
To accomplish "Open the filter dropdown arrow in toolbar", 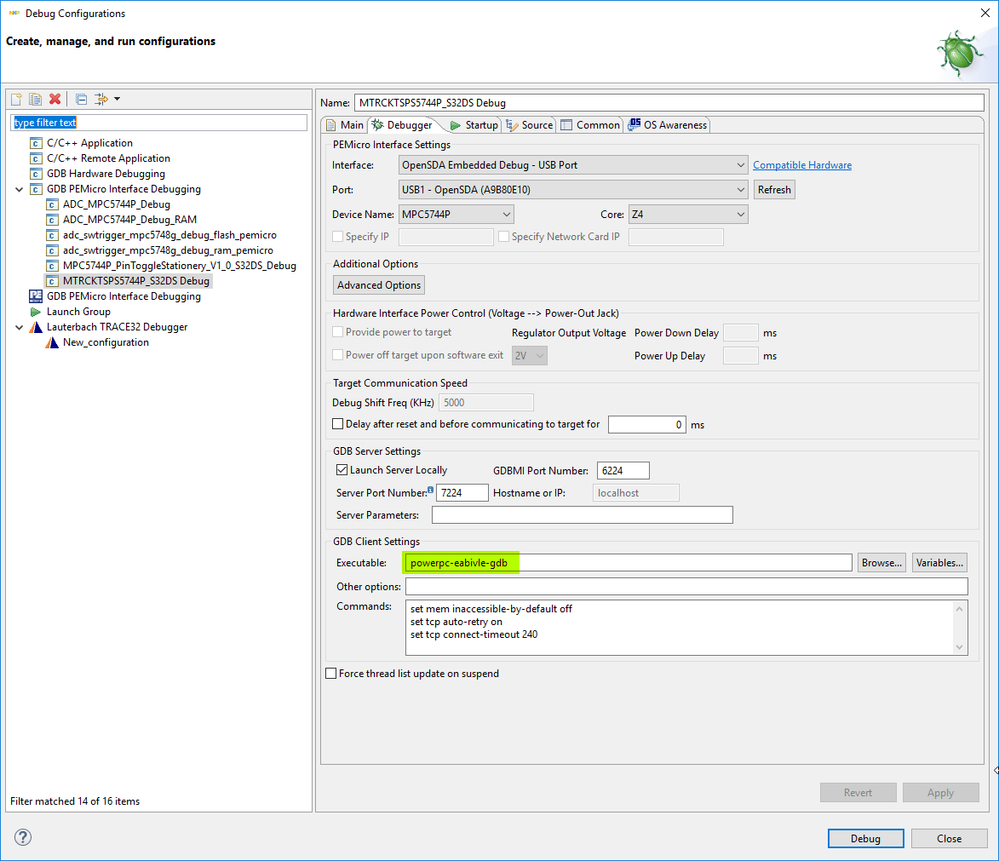I will pyautogui.click(x=117, y=99).
